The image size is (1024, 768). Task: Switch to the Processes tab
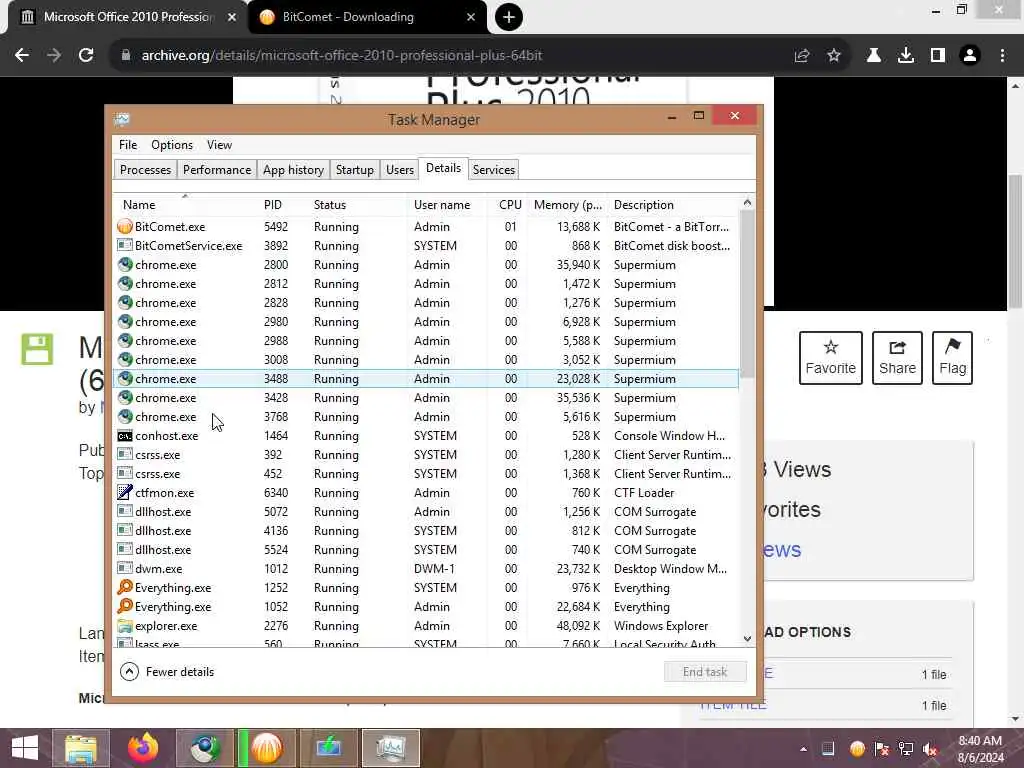coord(146,170)
